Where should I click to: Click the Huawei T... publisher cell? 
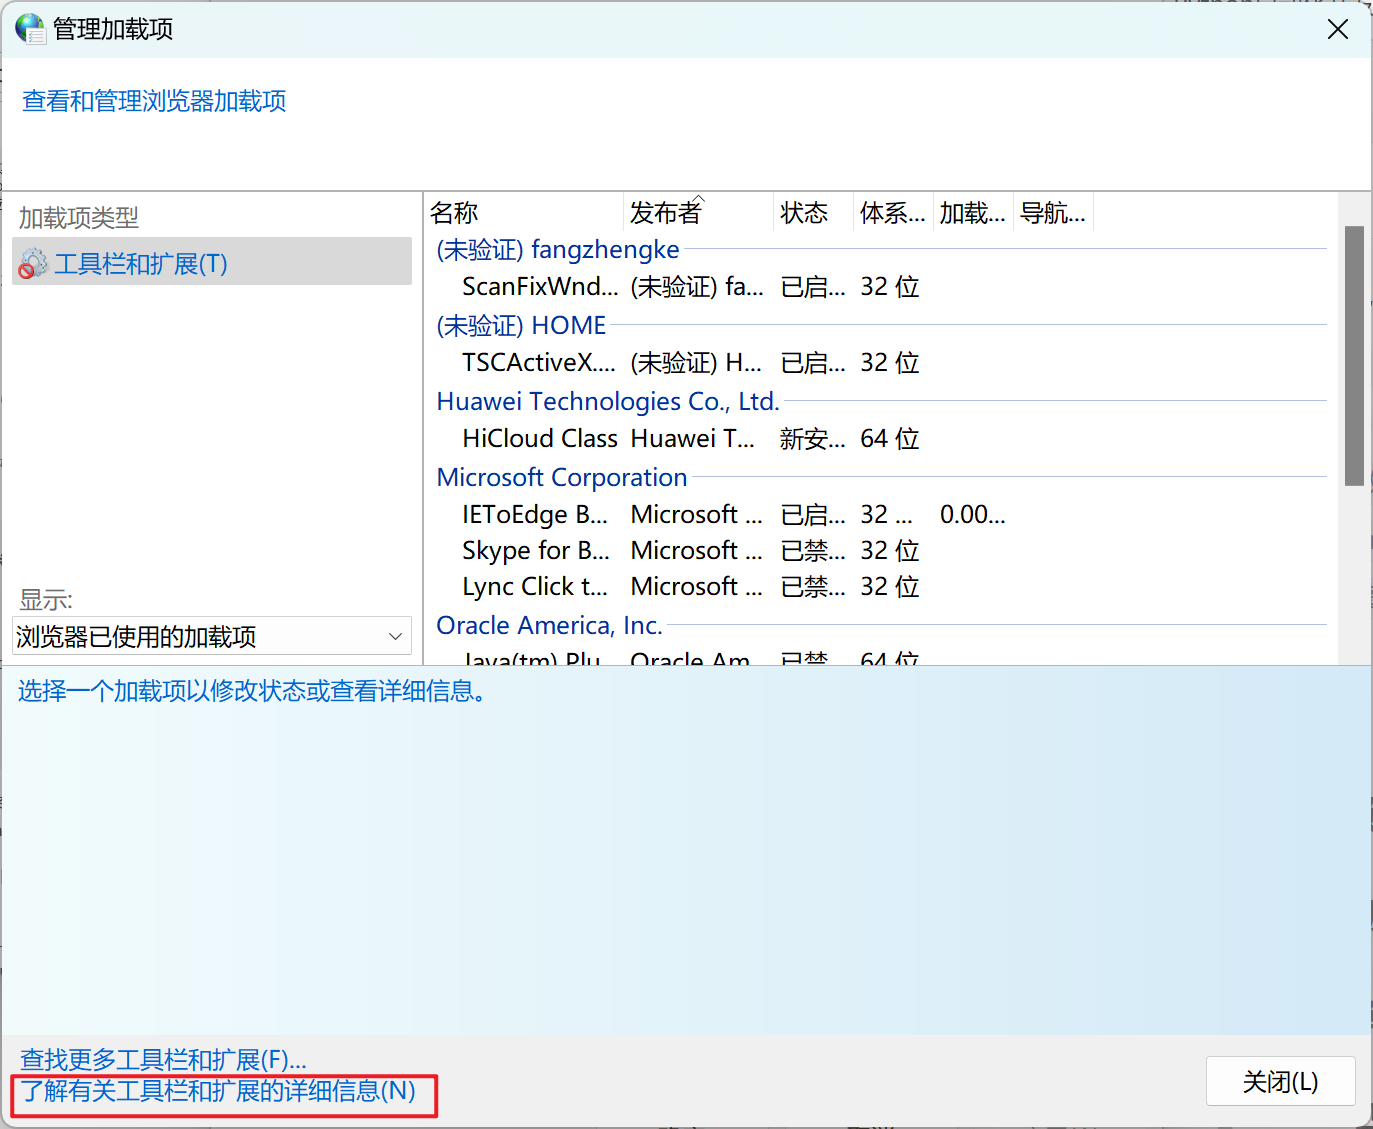[x=692, y=439]
